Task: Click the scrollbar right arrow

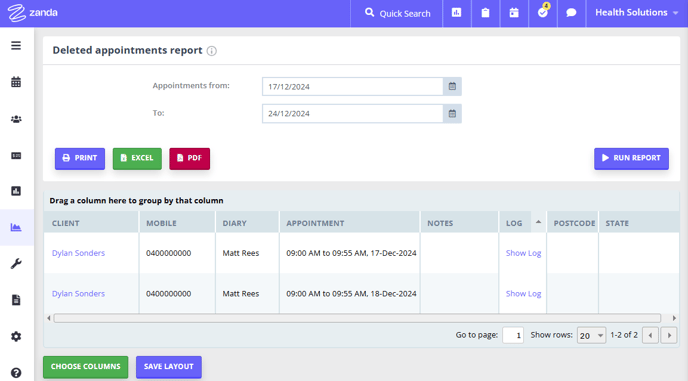Action: 674,318
